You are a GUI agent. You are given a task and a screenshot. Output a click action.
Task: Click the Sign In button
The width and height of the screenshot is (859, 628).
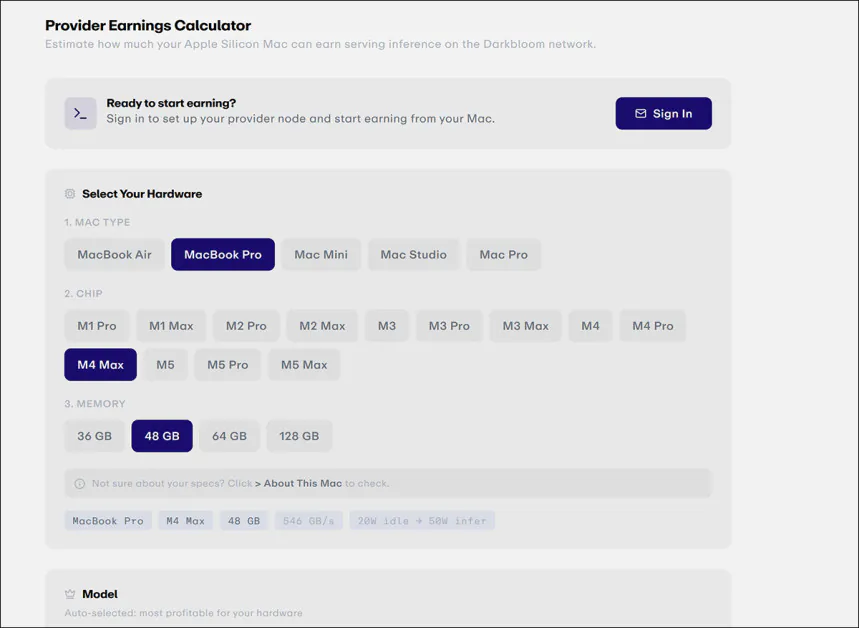tap(663, 113)
